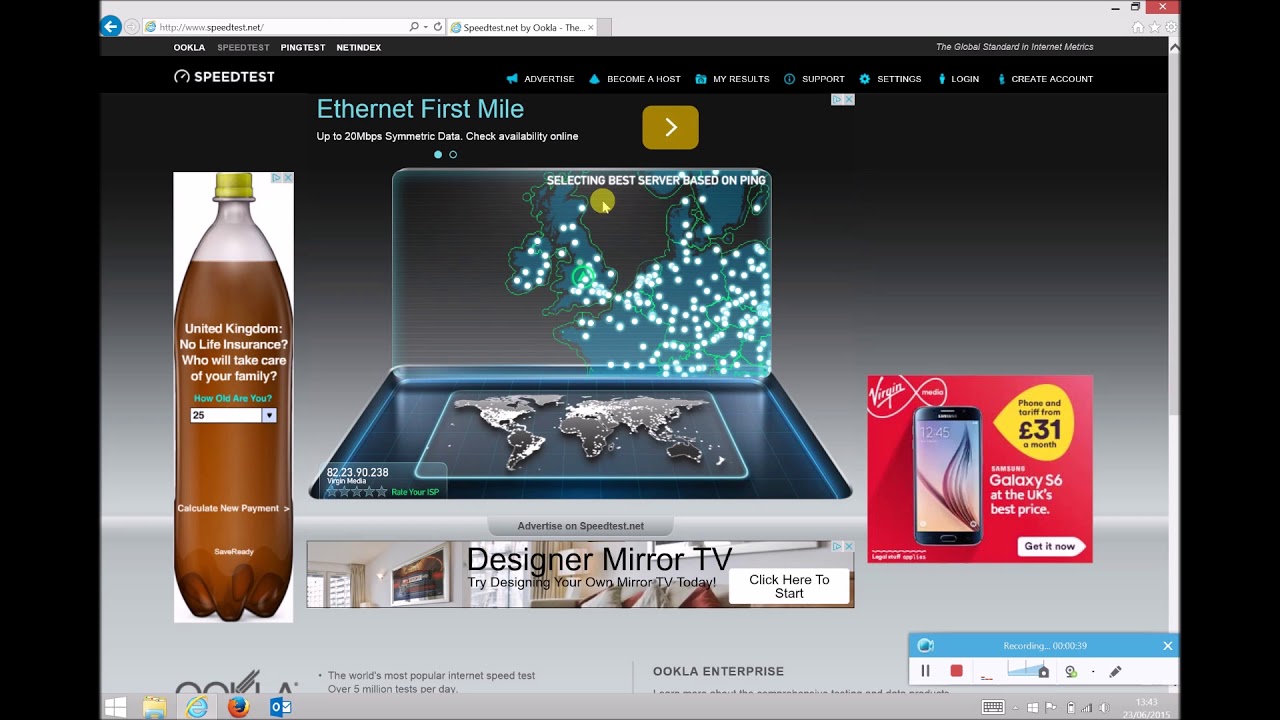Click Internet Explorer taskbar icon
1280x720 pixels.
(x=197, y=707)
